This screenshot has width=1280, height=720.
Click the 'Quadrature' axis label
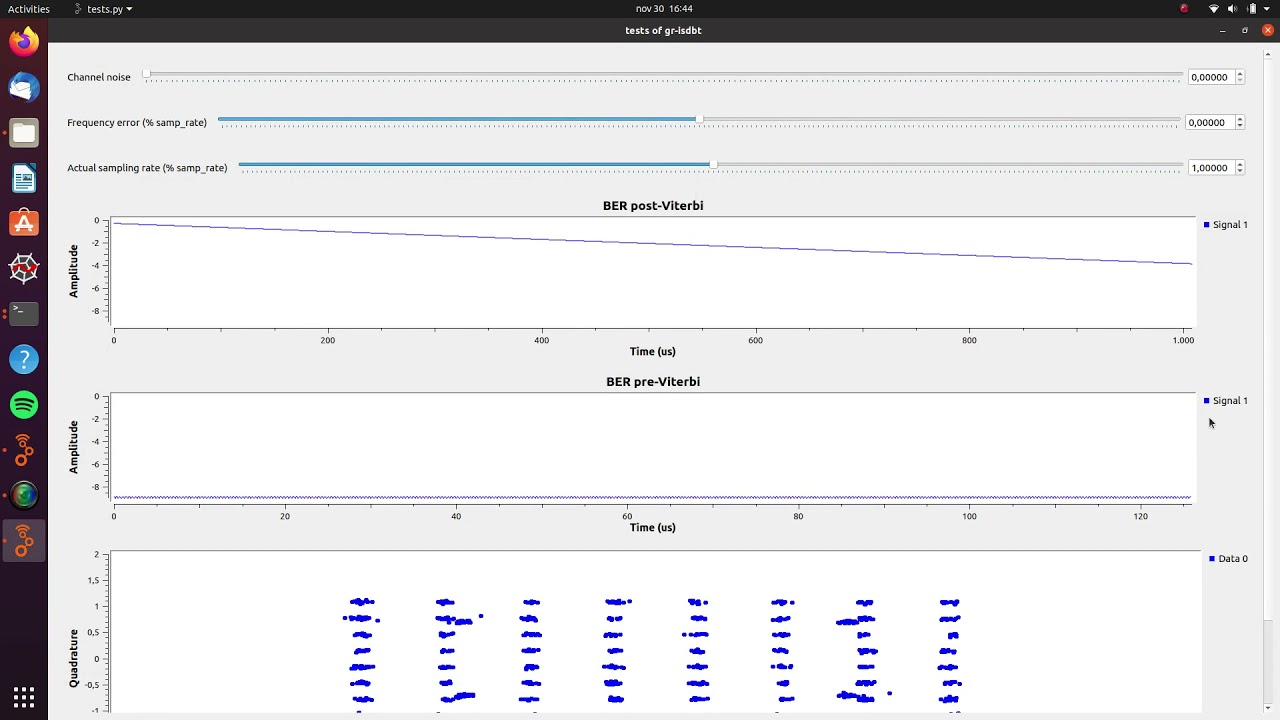[x=74, y=658]
